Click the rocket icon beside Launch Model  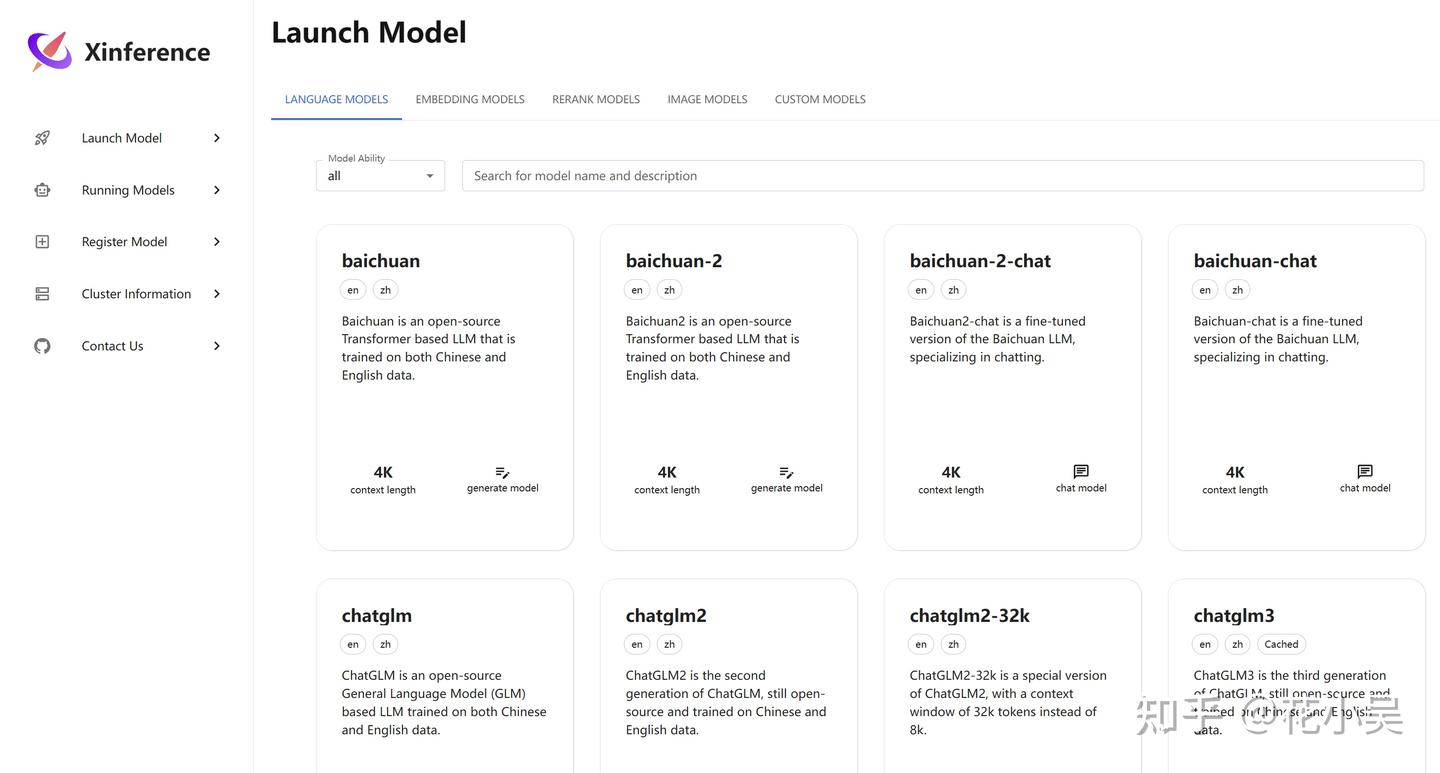[42, 138]
